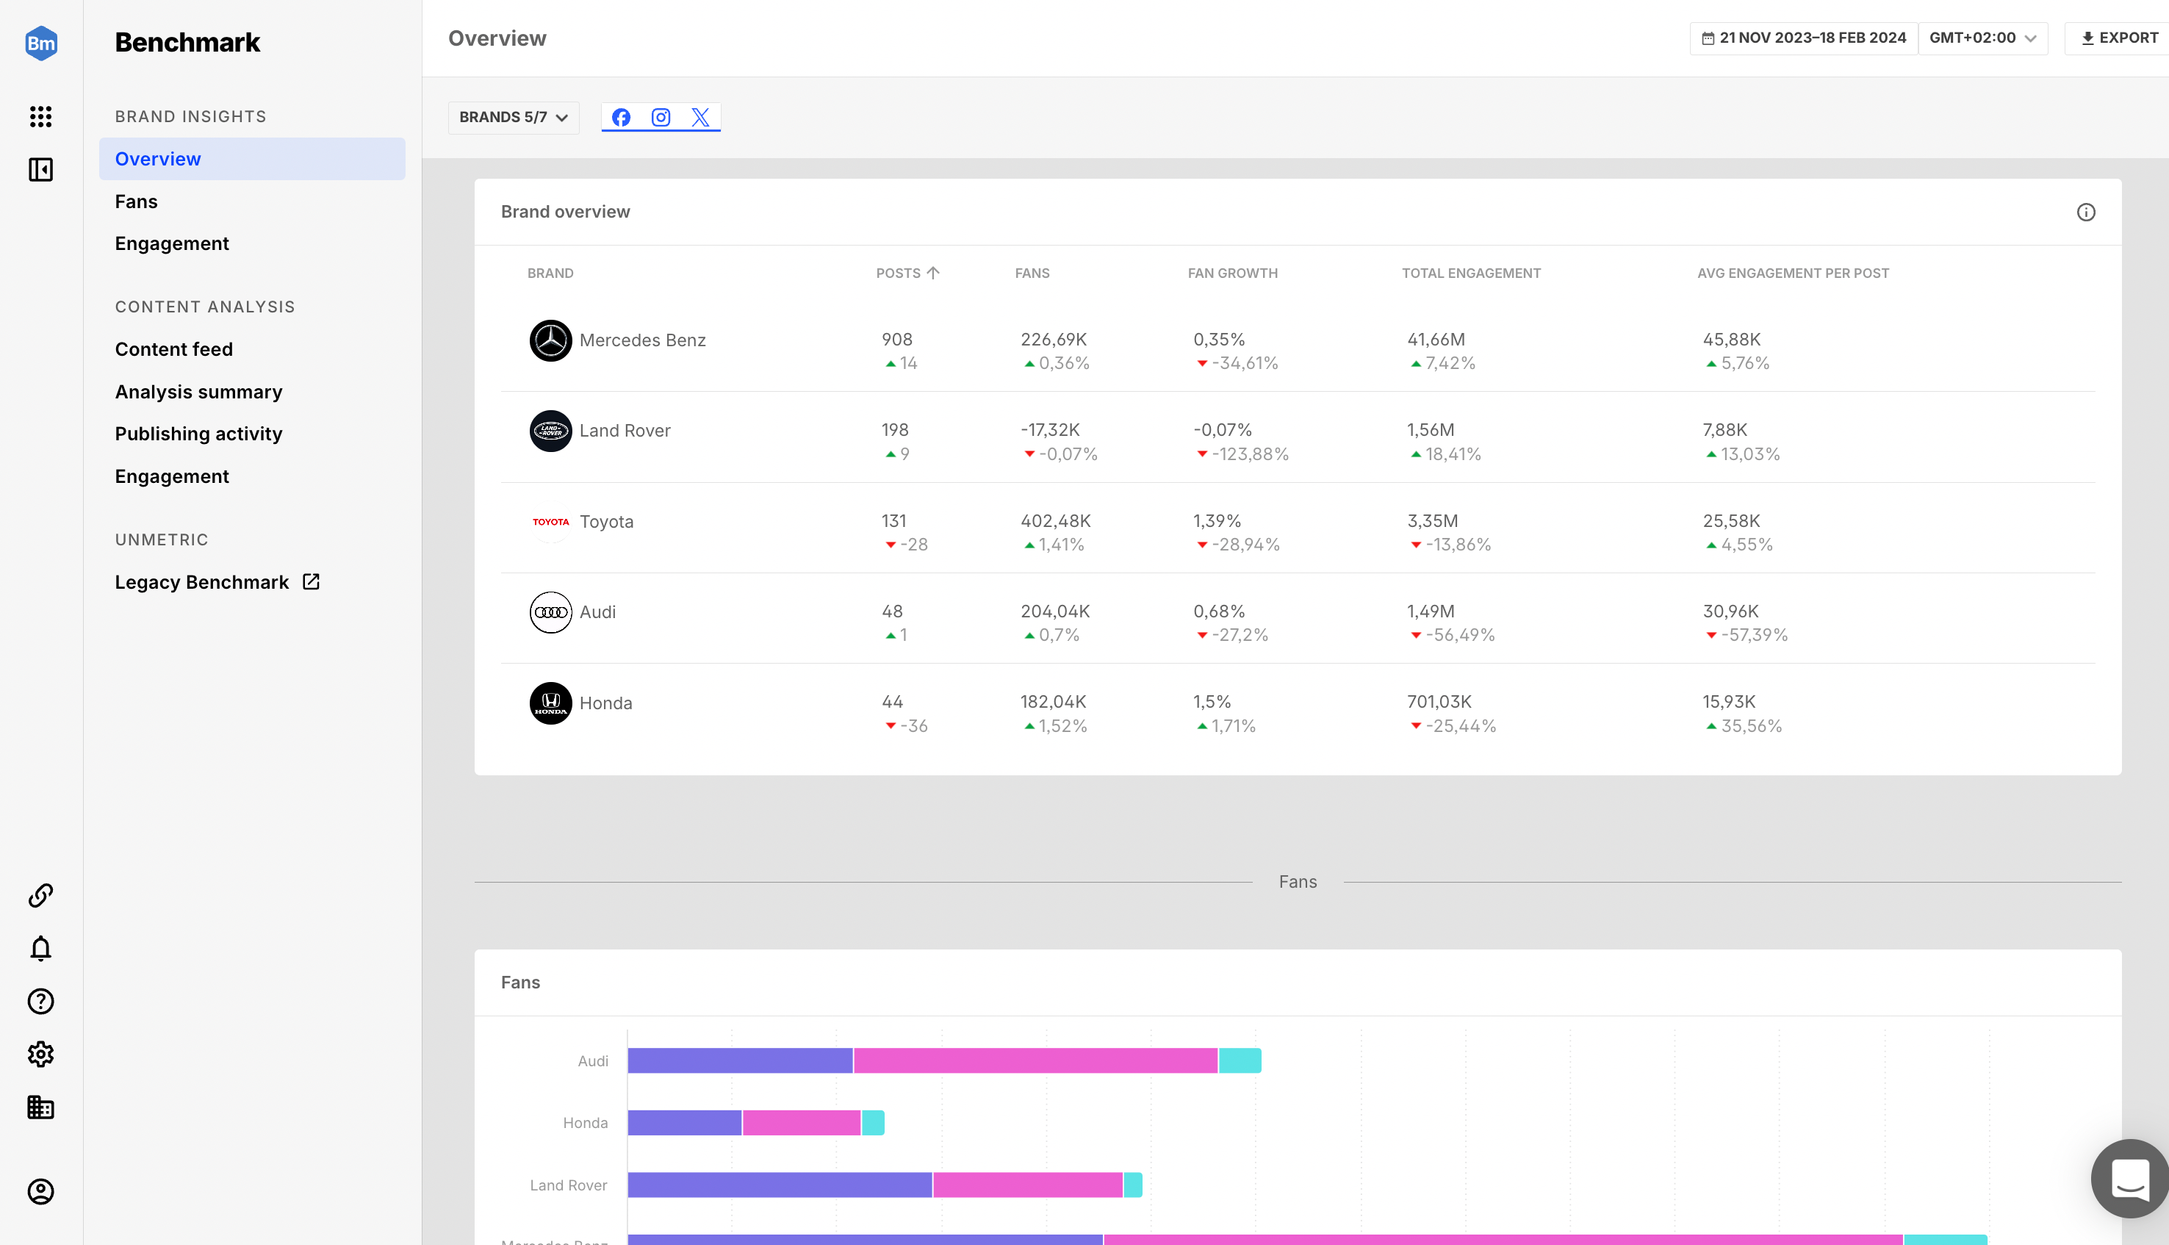
Task: Click the Honda label in Fans chart
Action: (585, 1123)
